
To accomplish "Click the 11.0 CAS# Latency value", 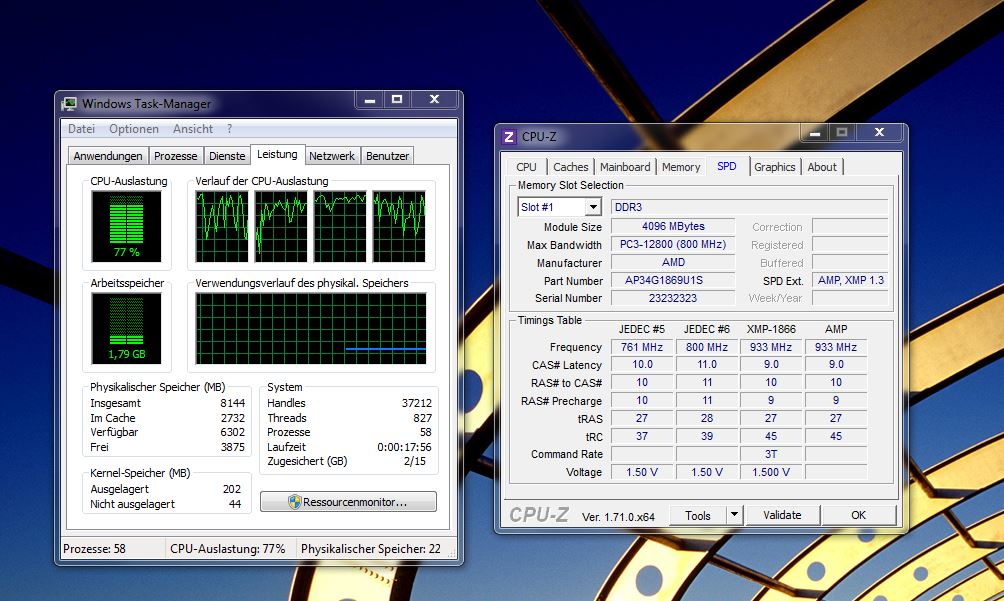I will 707,364.
